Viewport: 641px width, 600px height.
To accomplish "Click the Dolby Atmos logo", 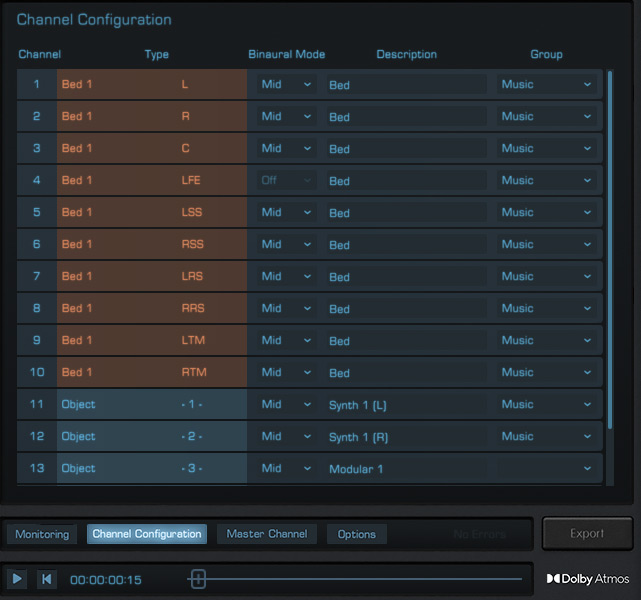I will (x=588, y=579).
